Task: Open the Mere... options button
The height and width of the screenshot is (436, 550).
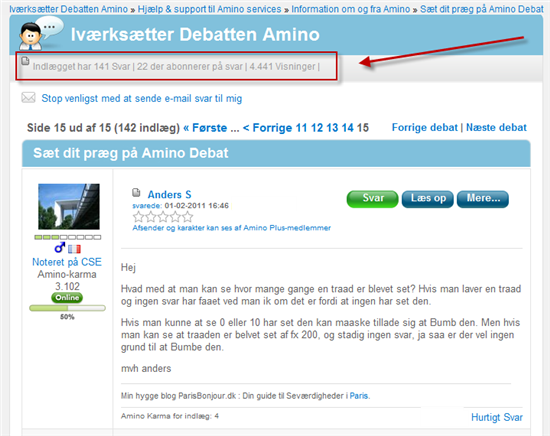Action: tap(483, 199)
